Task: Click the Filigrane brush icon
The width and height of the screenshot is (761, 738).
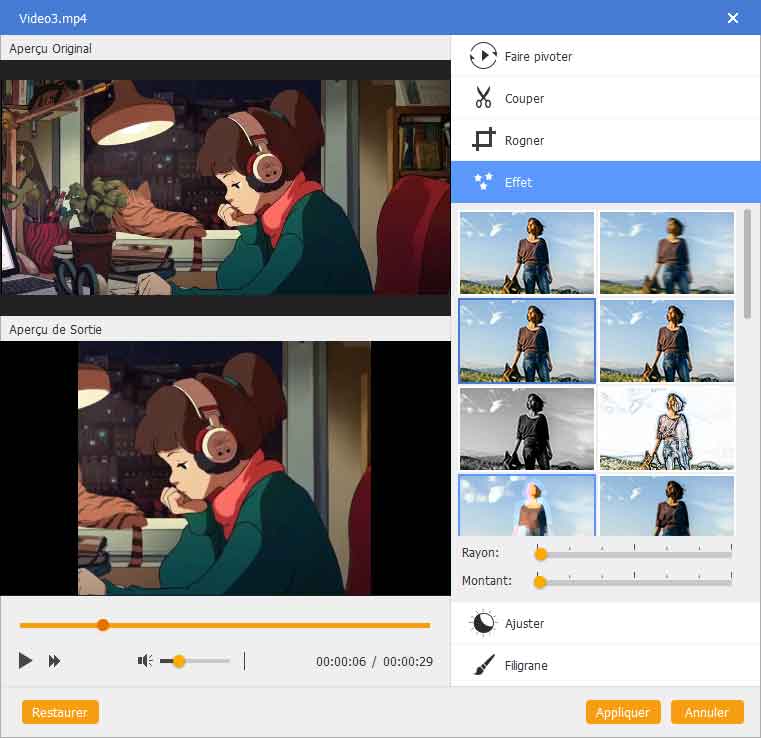Action: coord(483,665)
